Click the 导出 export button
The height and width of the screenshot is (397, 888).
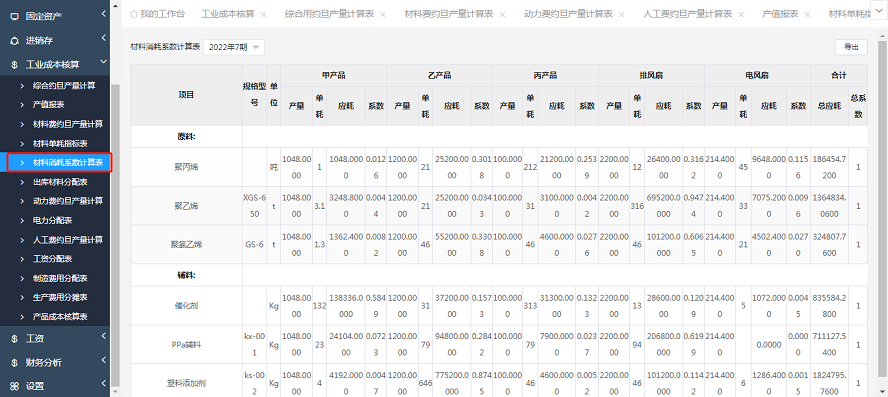pyautogui.click(x=851, y=48)
